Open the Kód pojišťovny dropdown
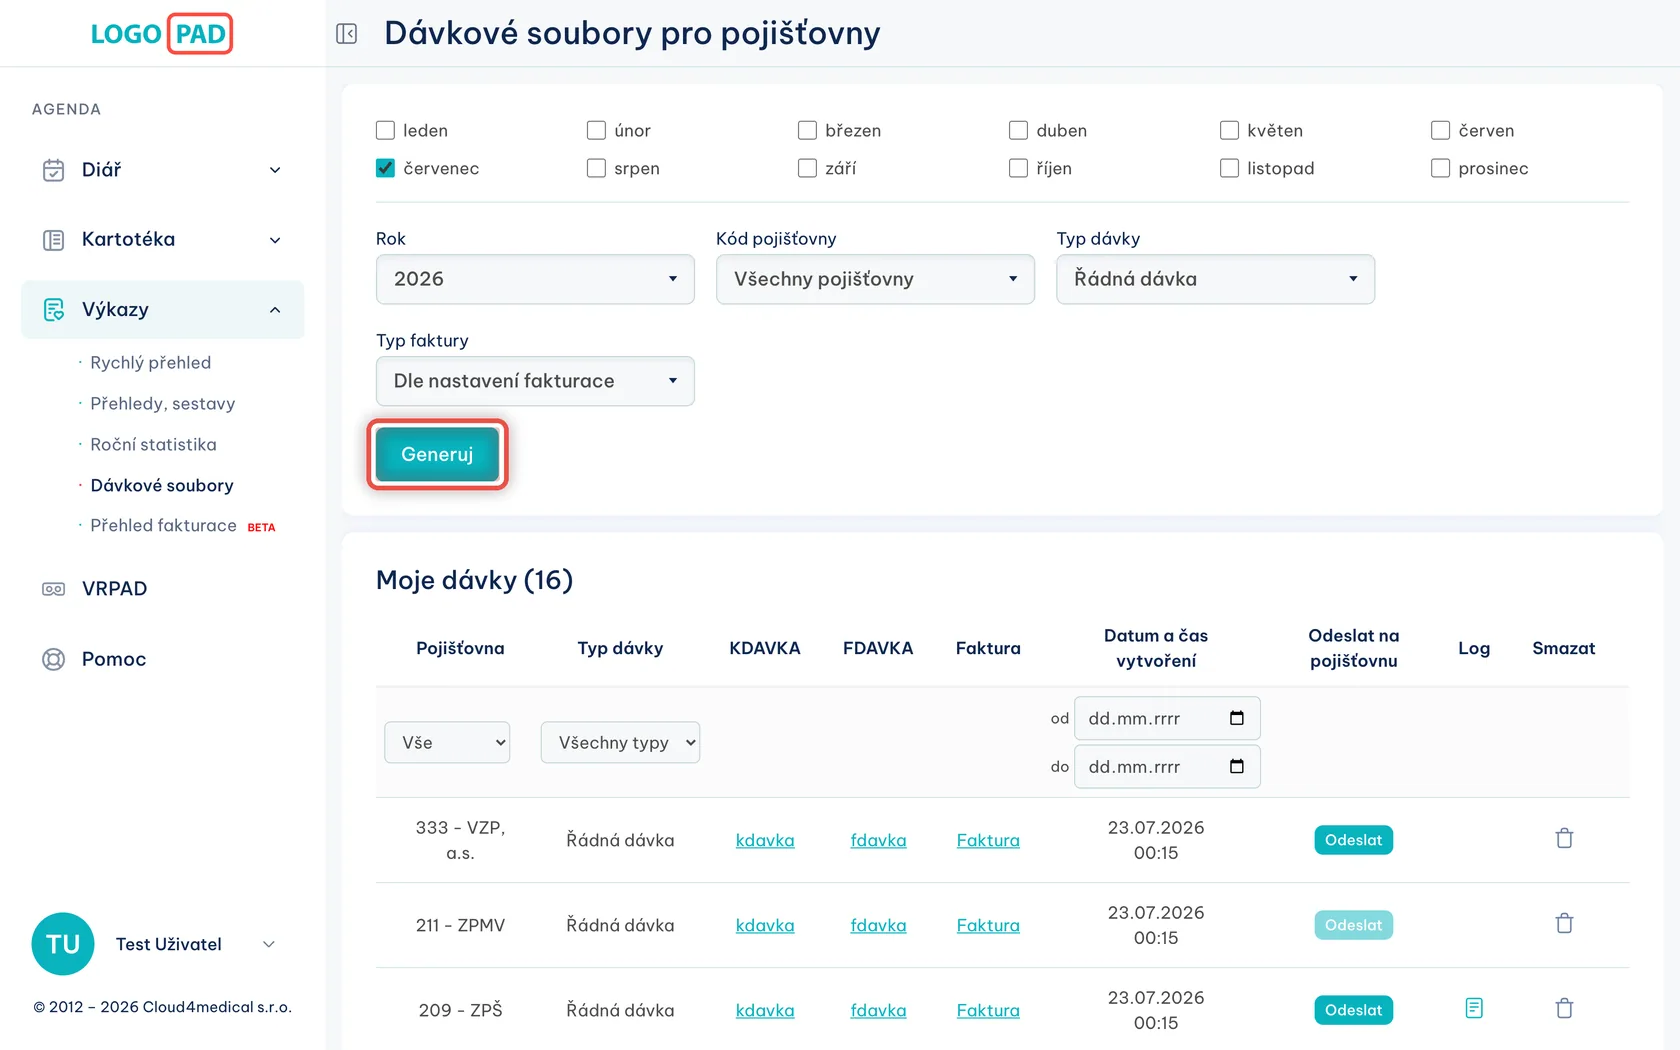The height and width of the screenshot is (1050, 1680). click(875, 279)
